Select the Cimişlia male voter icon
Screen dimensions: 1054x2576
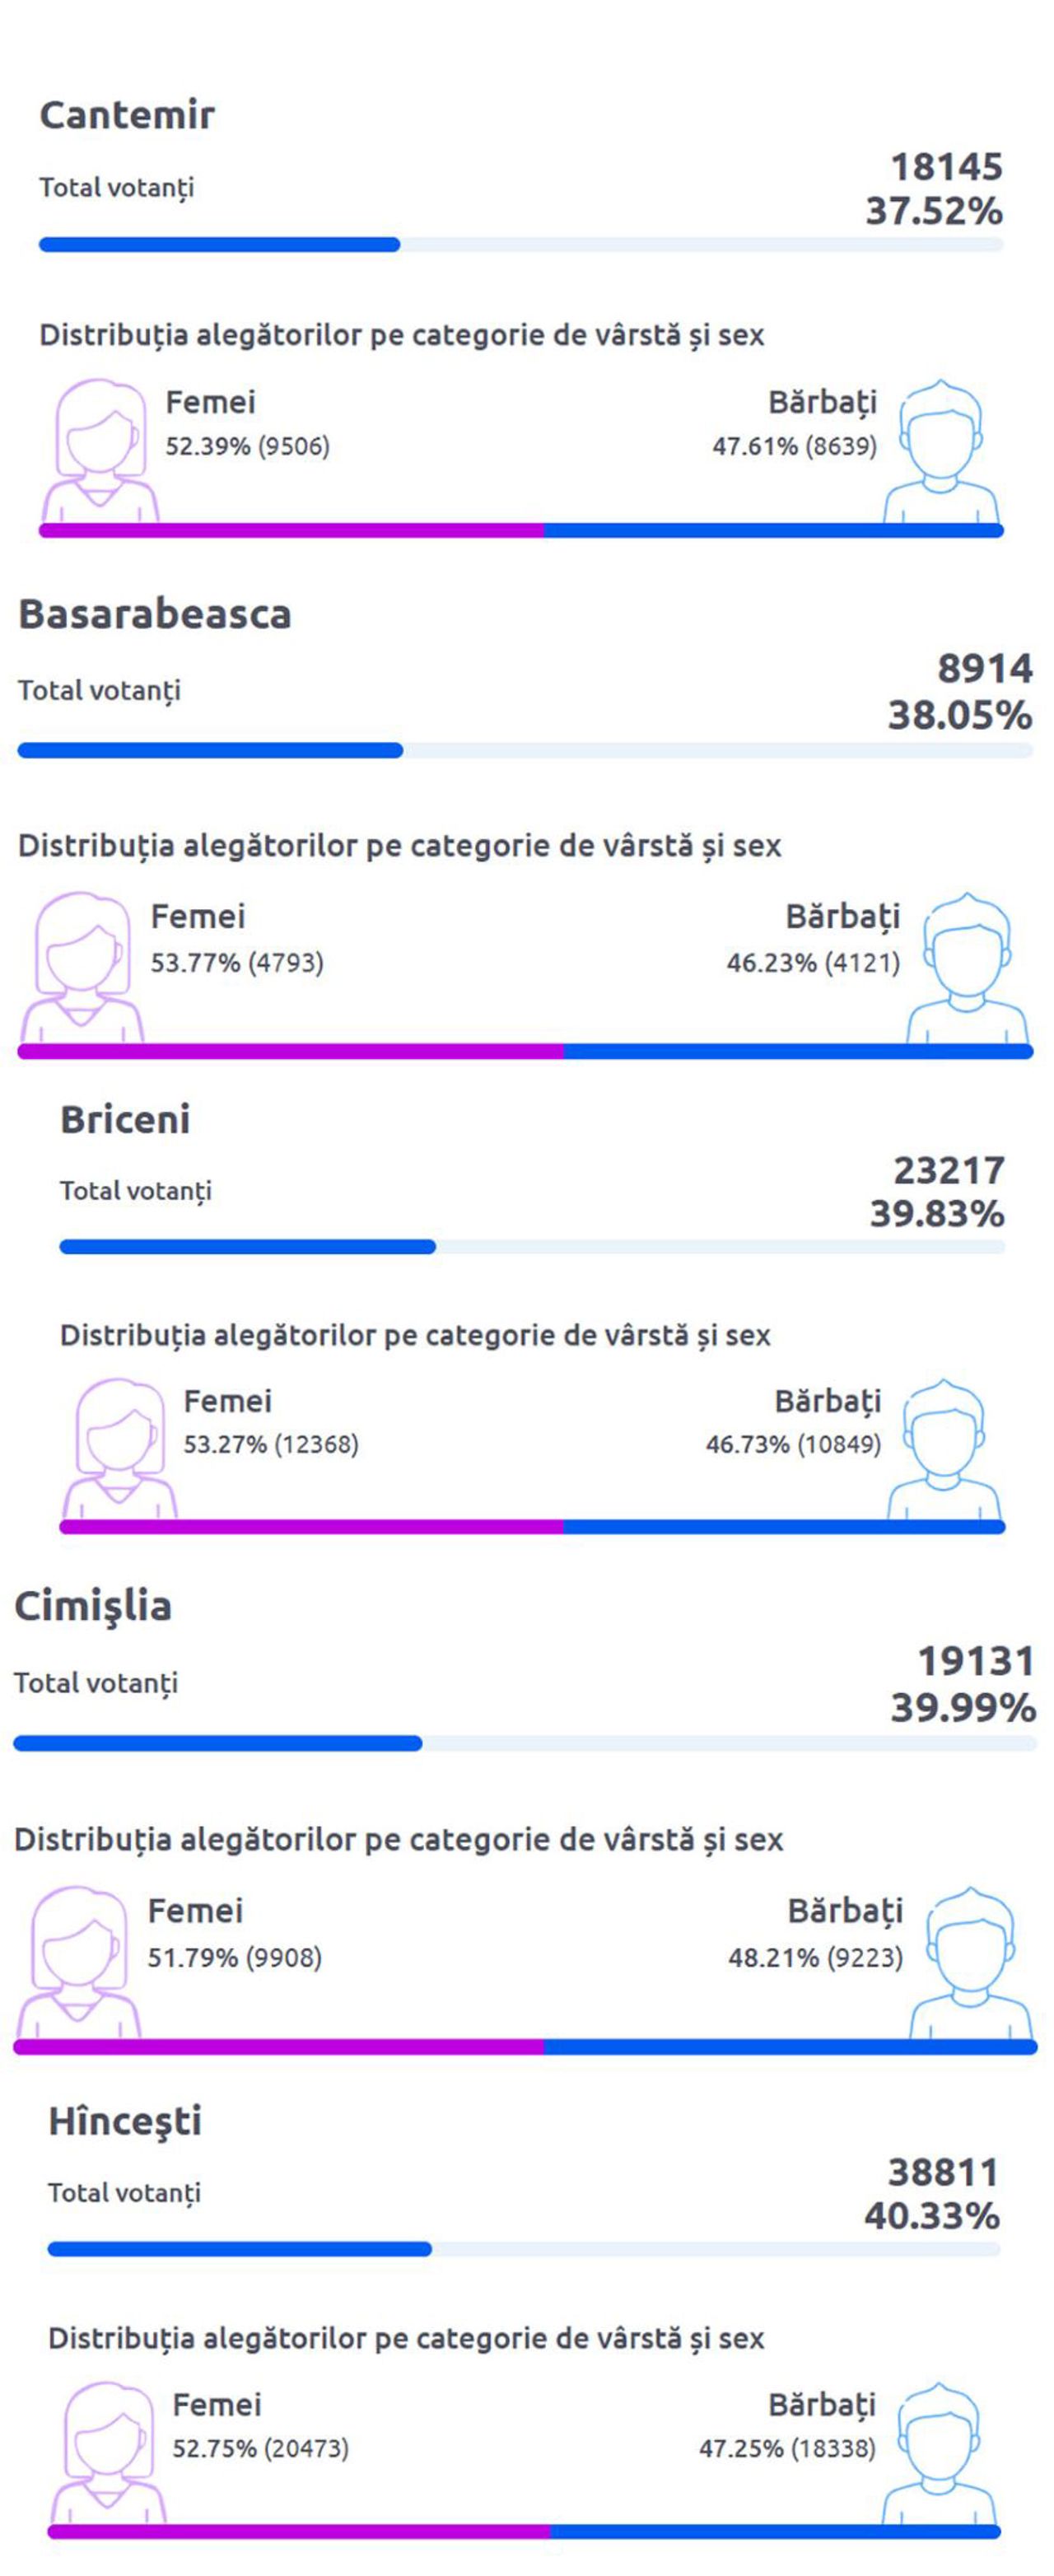click(969, 1962)
